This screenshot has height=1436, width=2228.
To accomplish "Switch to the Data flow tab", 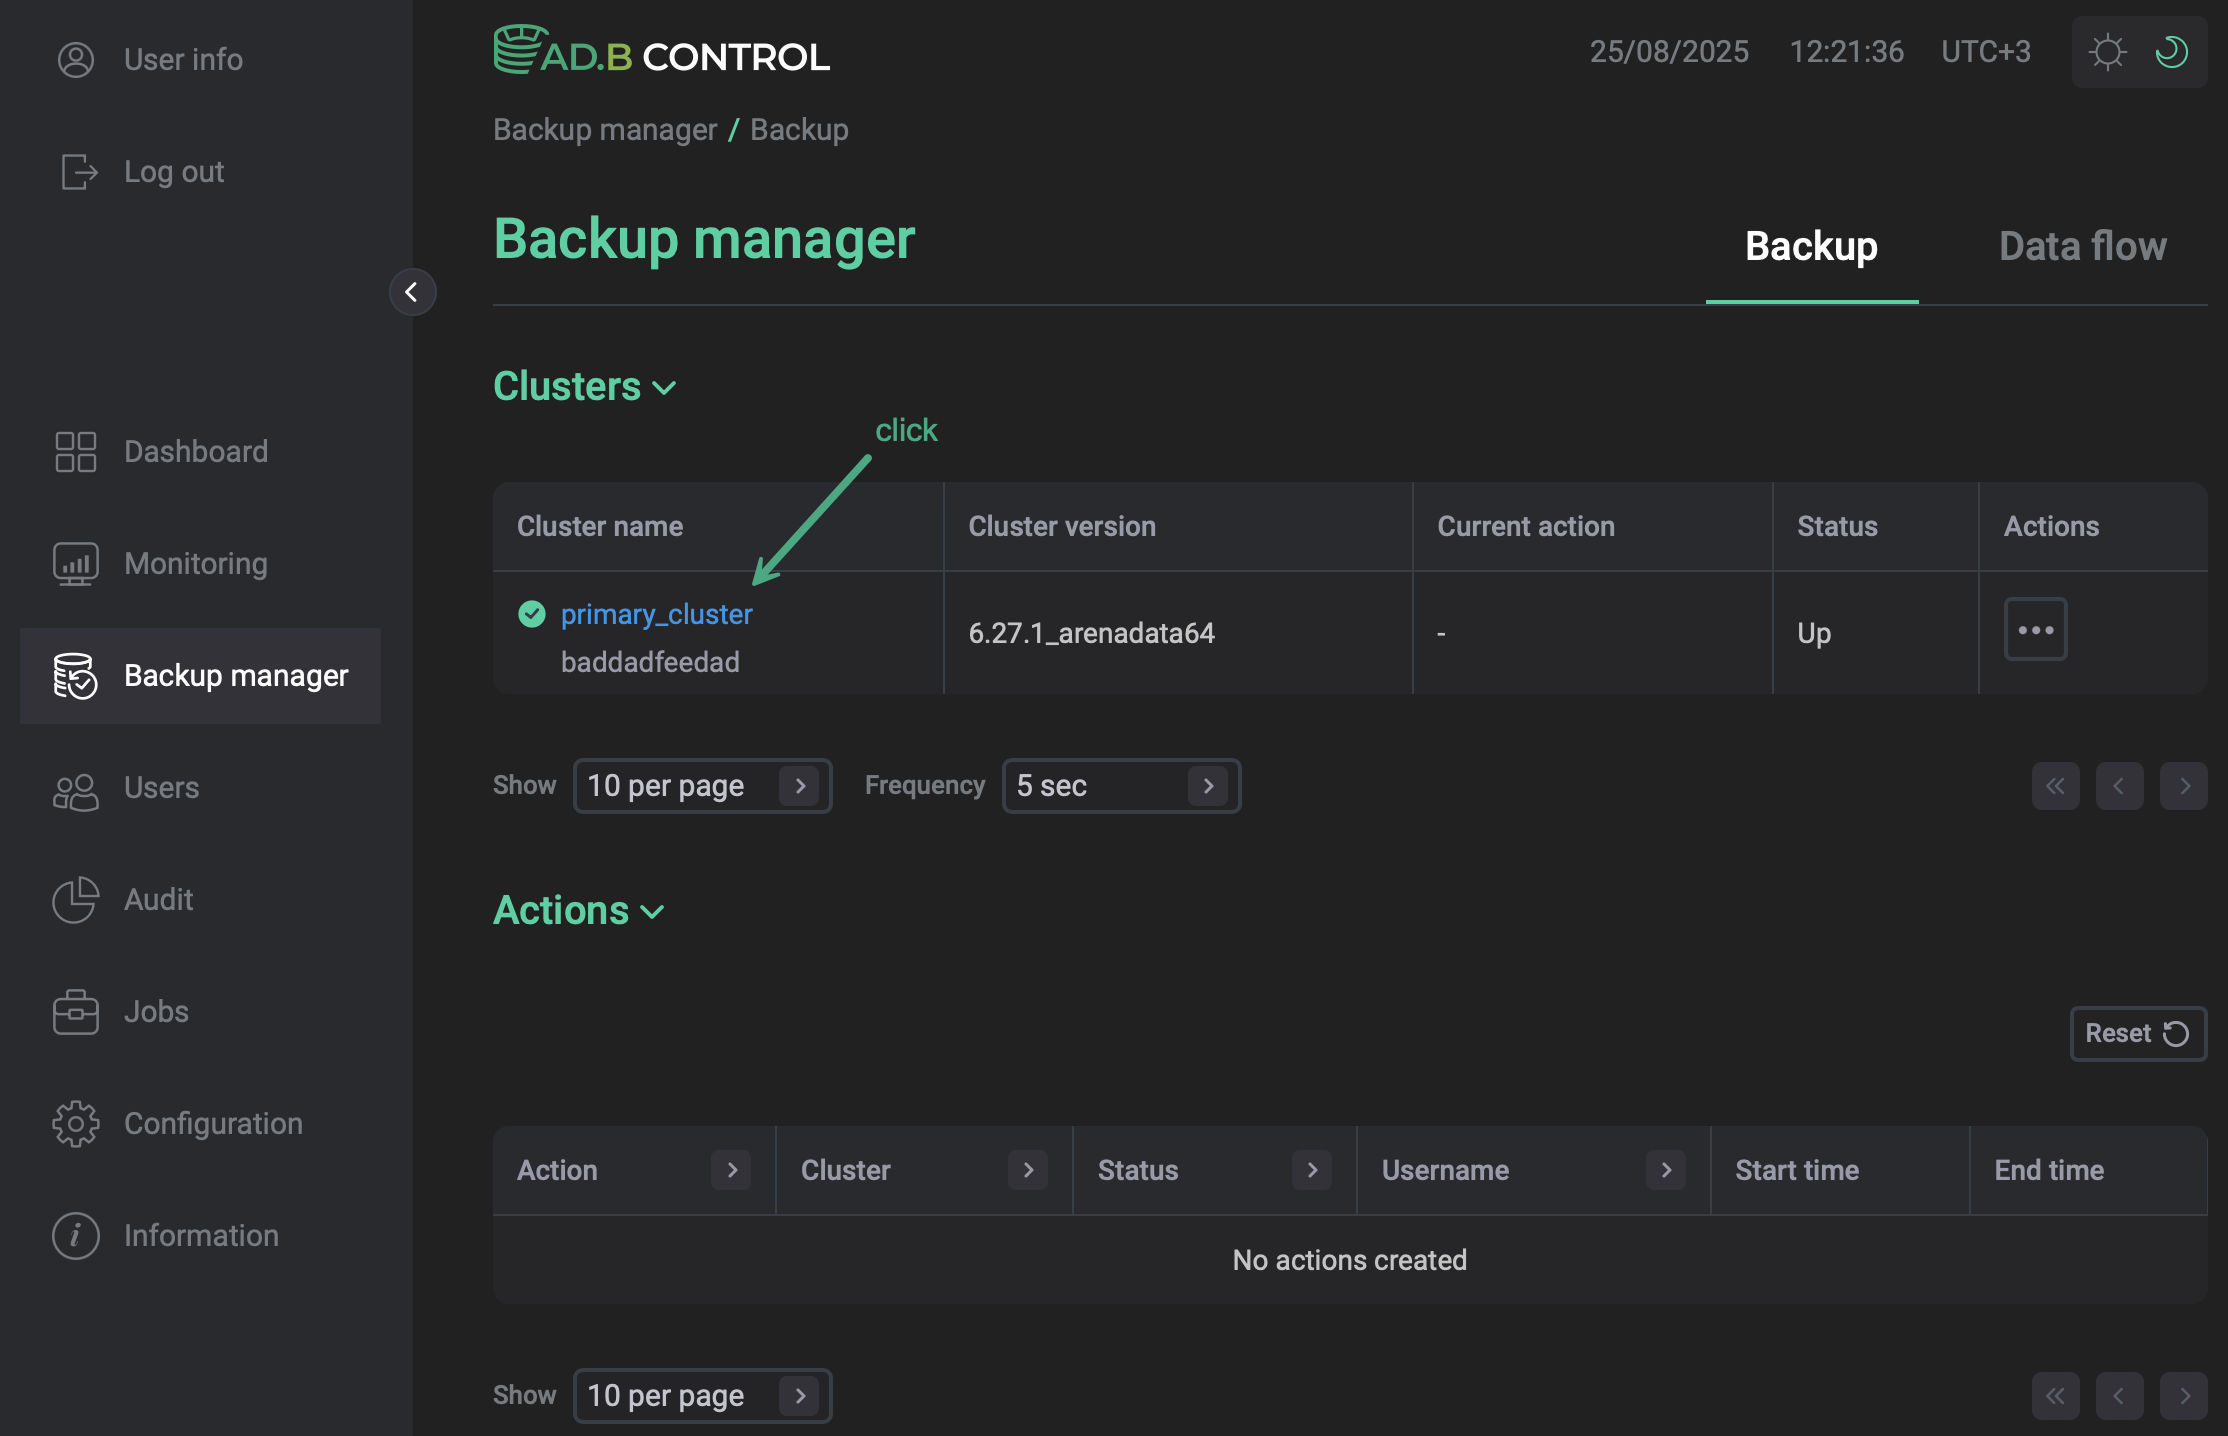I will pos(2082,246).
